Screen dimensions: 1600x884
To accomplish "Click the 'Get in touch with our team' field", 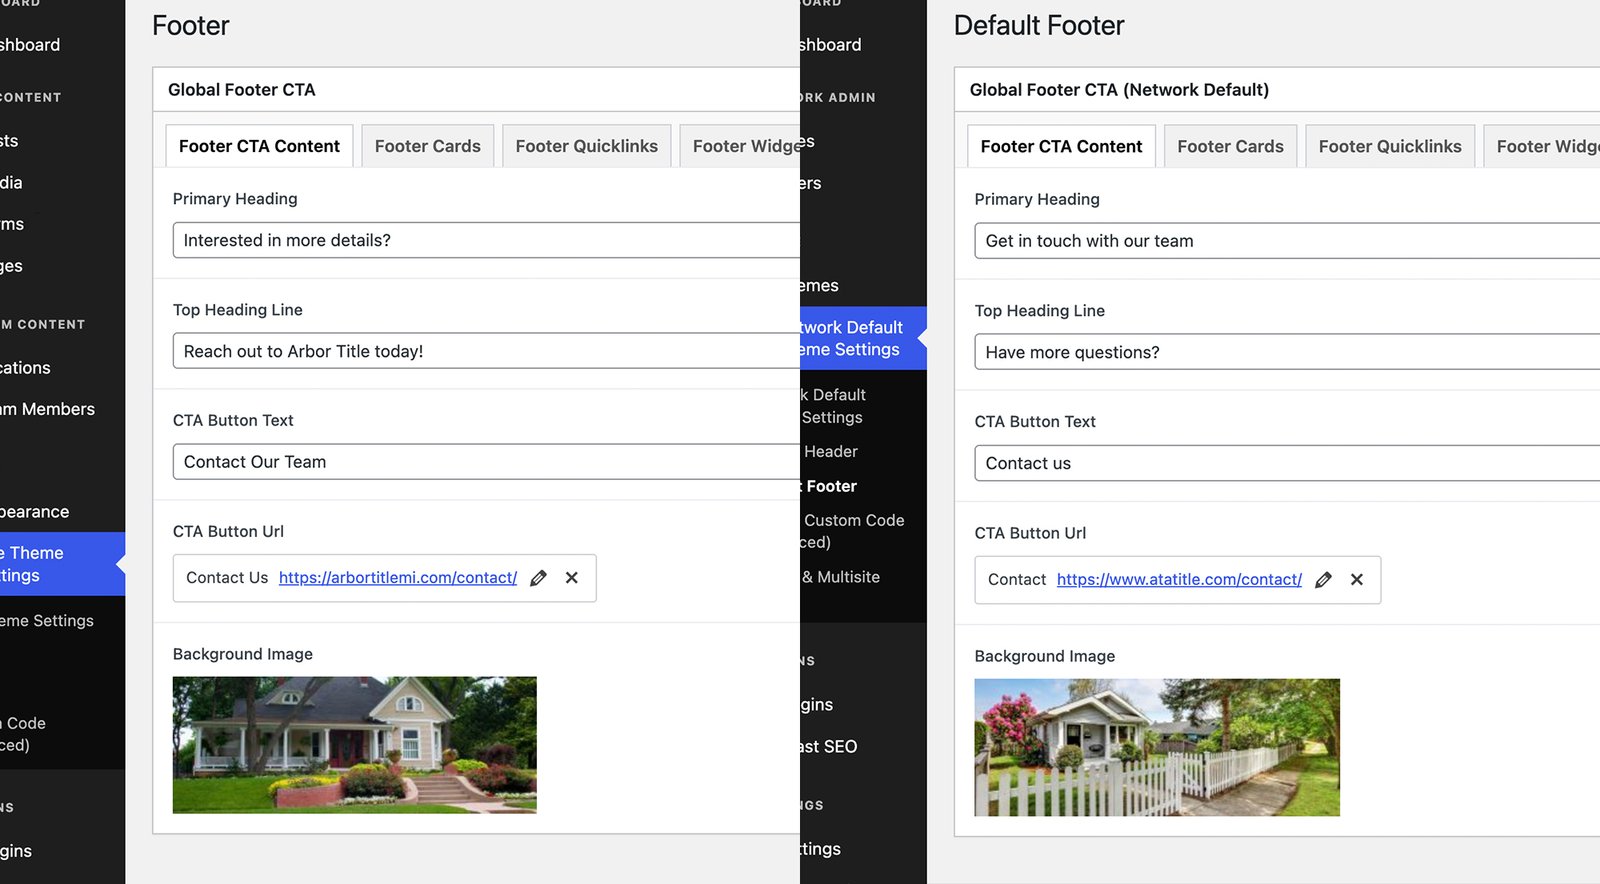I will click(x=1285, y=241).
